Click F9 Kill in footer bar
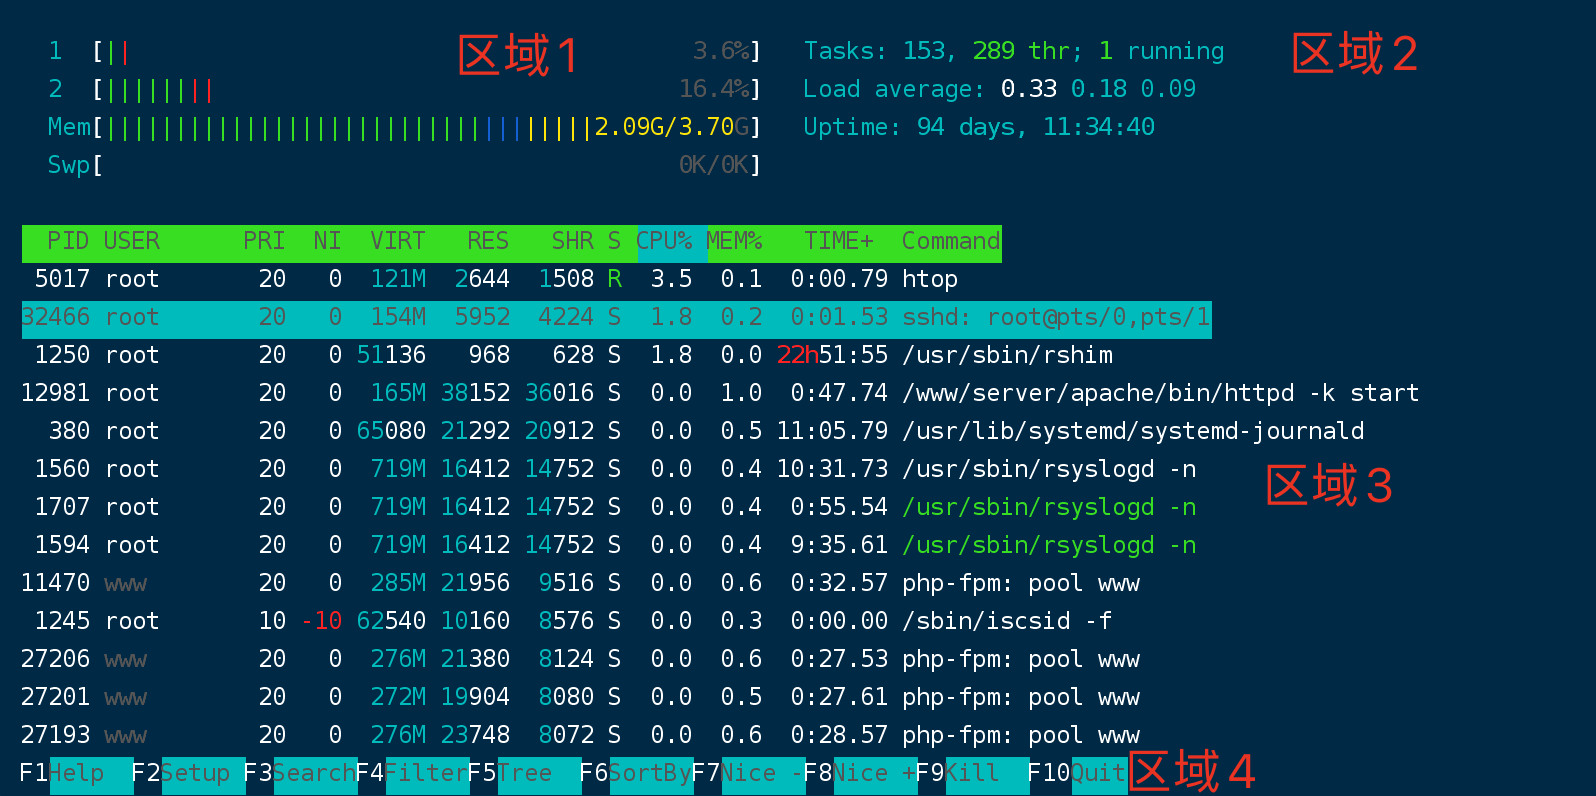 [x=972, y=773]
